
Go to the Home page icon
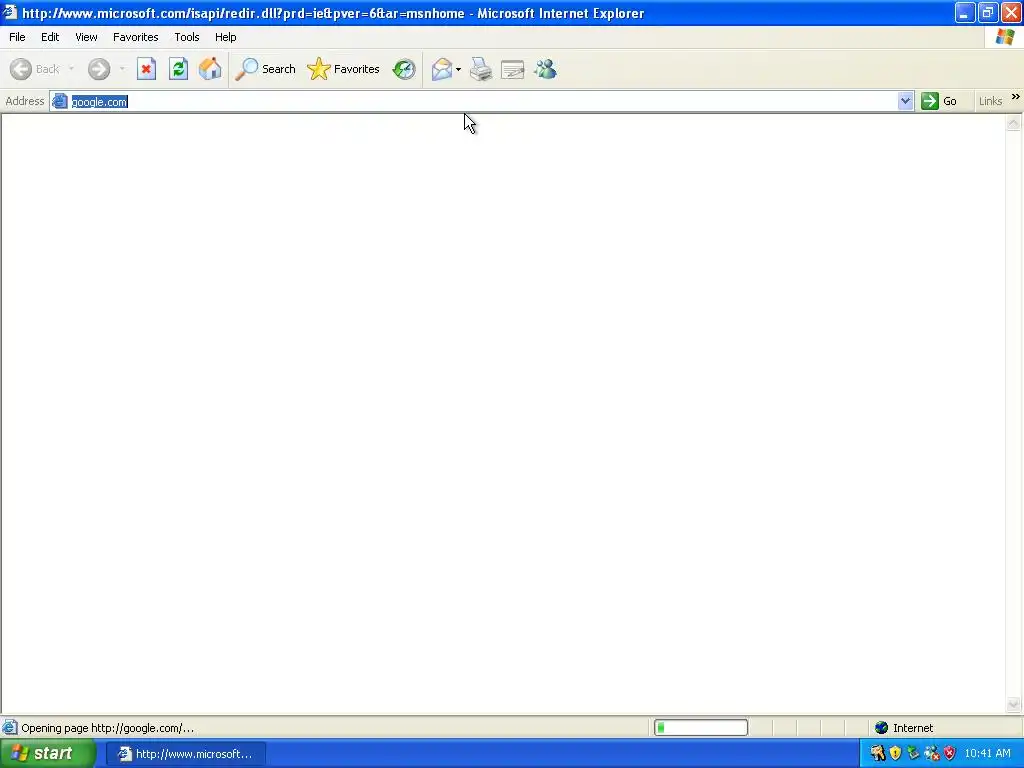click(x=210, y=69)
